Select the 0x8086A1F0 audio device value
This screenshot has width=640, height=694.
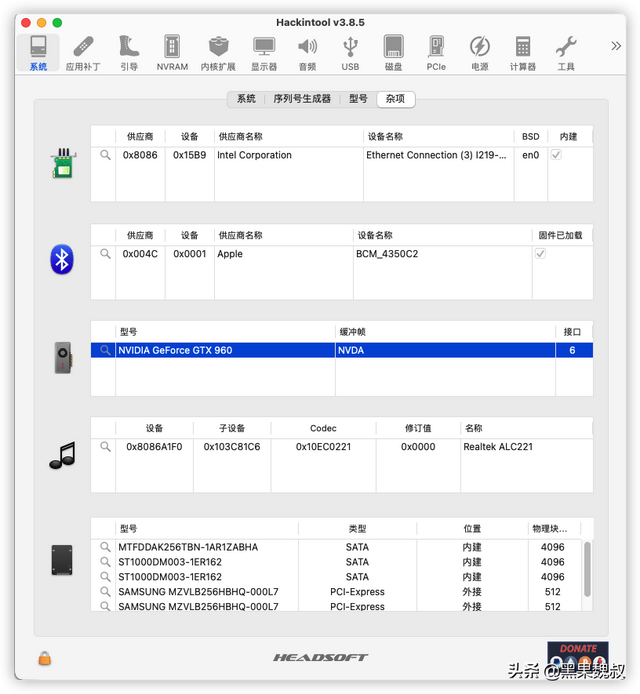154,447
